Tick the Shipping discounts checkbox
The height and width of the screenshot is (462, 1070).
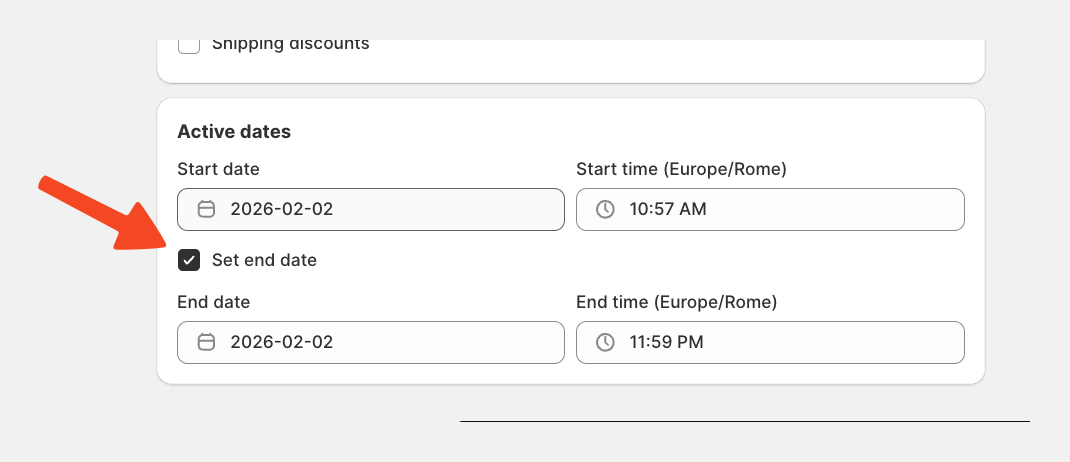(x=189, y=45)
